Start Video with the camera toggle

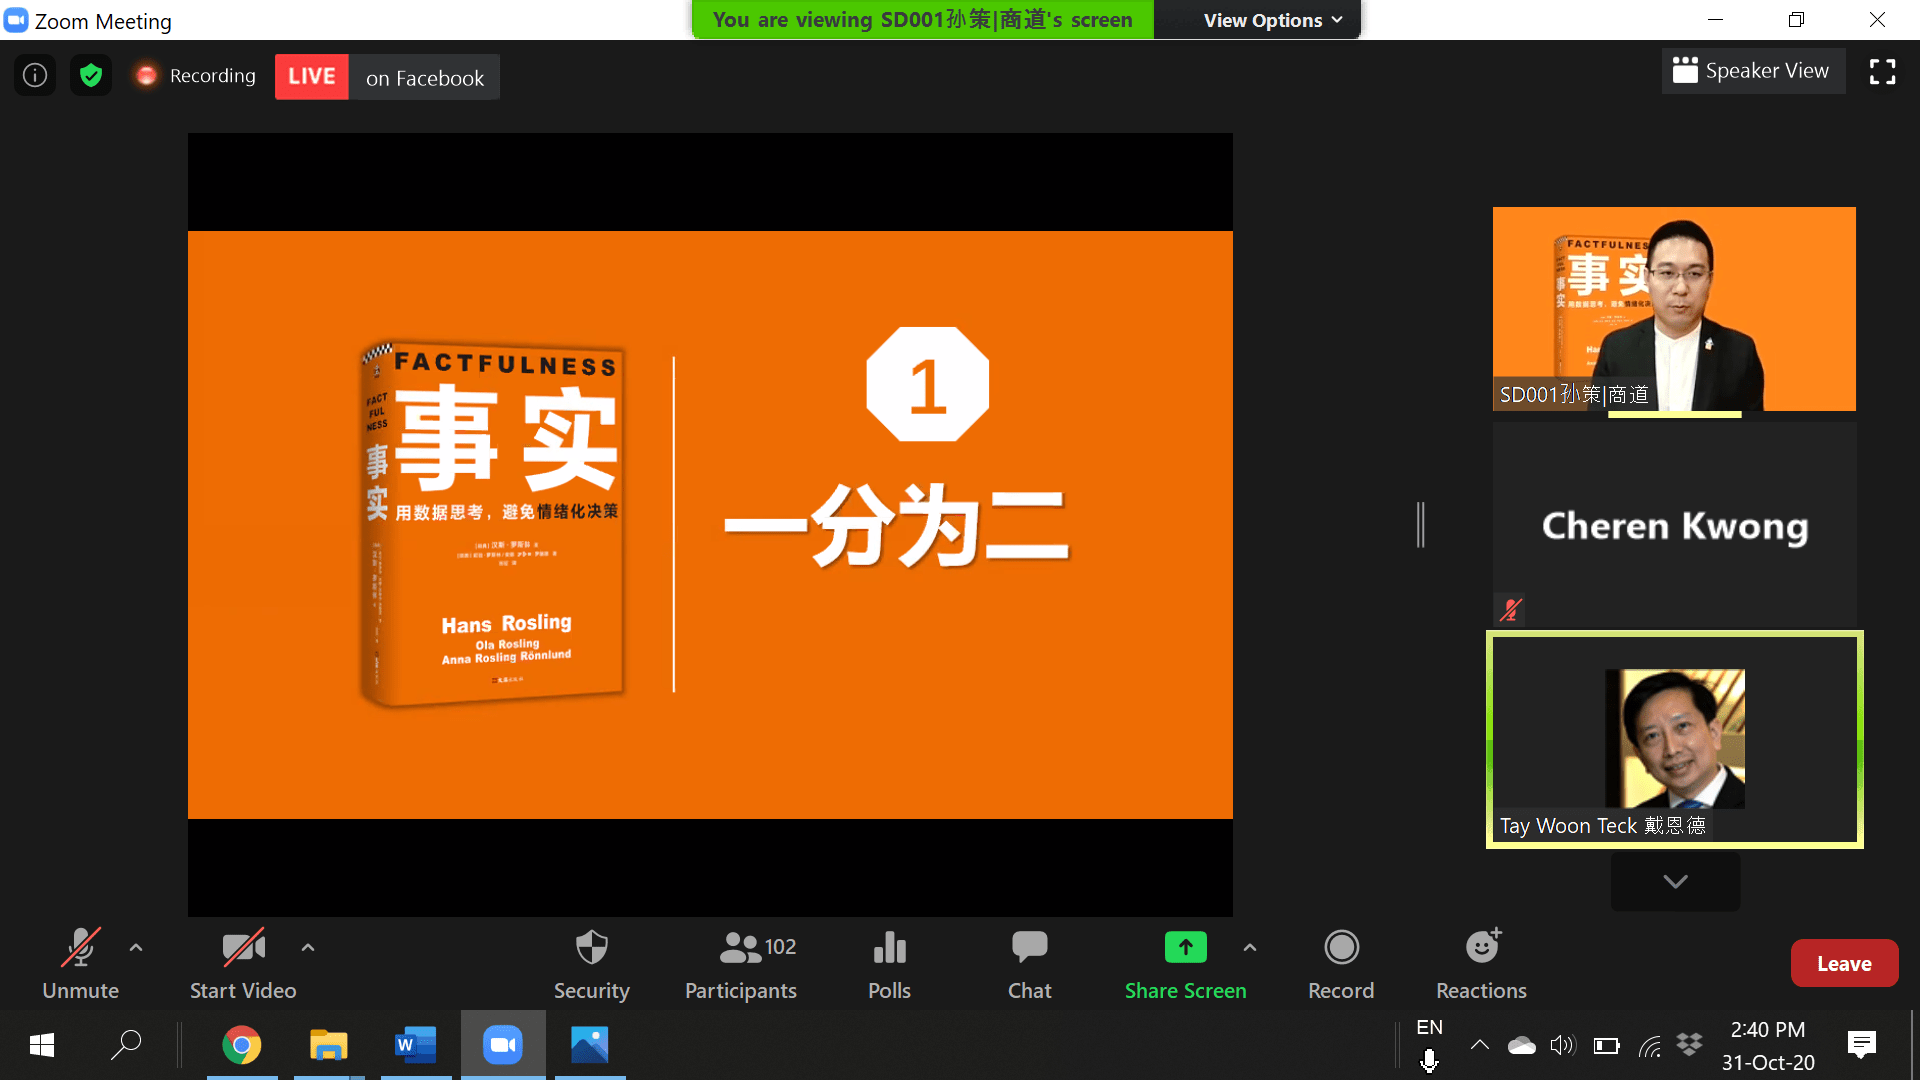pos(243,963)
